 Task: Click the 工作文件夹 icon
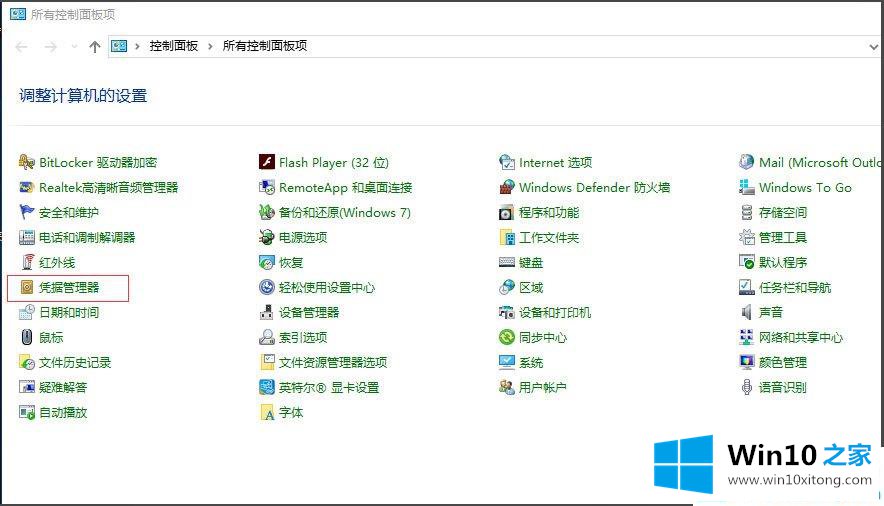click(507, 237)
